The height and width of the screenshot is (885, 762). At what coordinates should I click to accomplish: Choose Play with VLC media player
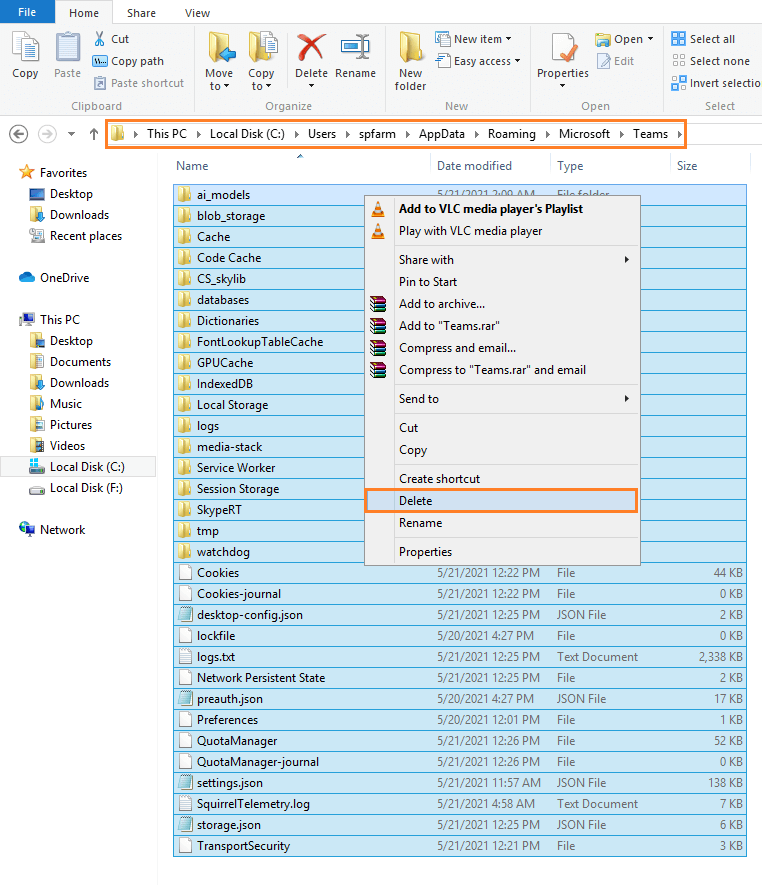click(502, 231)
